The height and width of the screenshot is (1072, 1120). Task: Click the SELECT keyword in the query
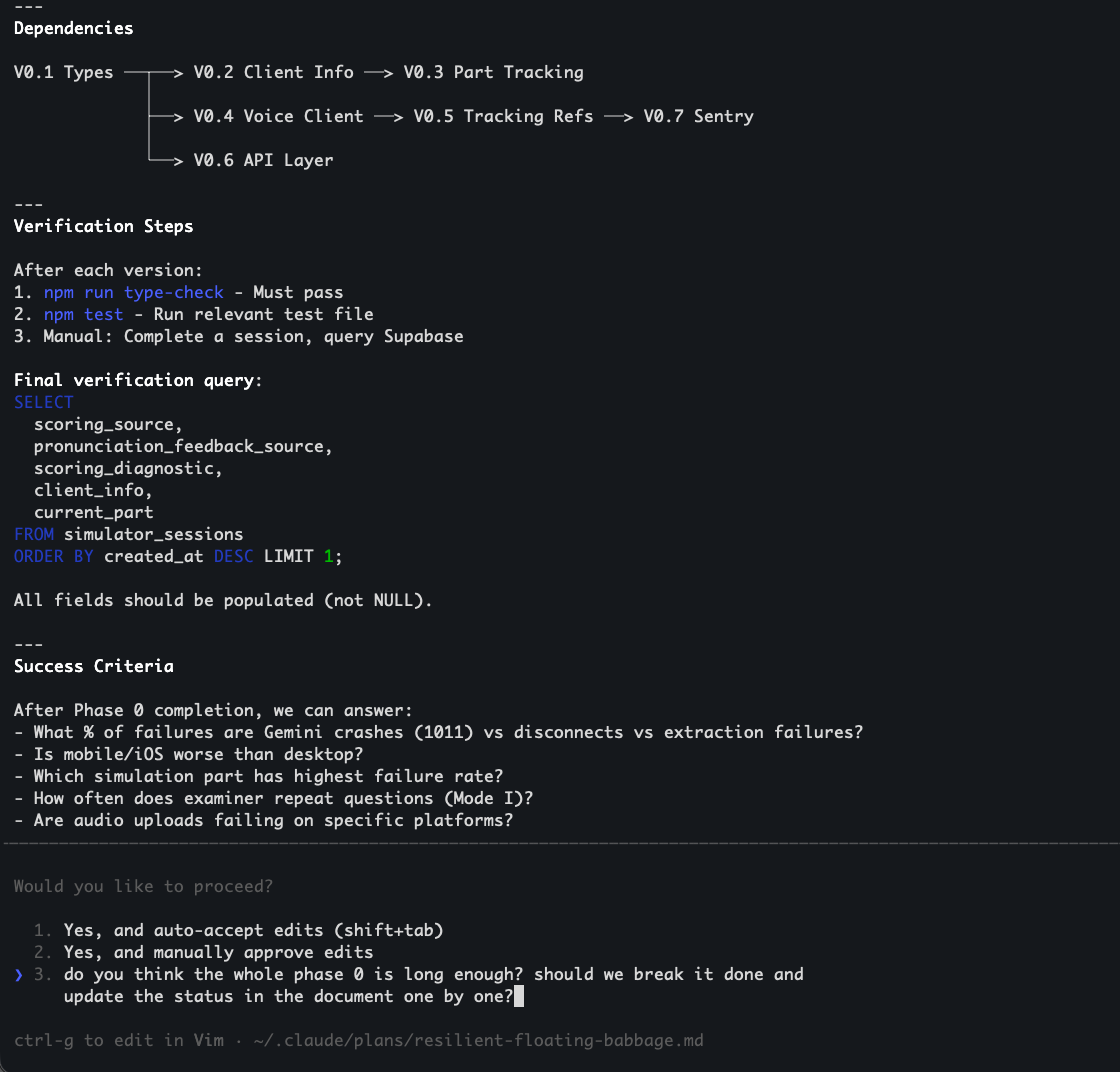click(43, 402)
